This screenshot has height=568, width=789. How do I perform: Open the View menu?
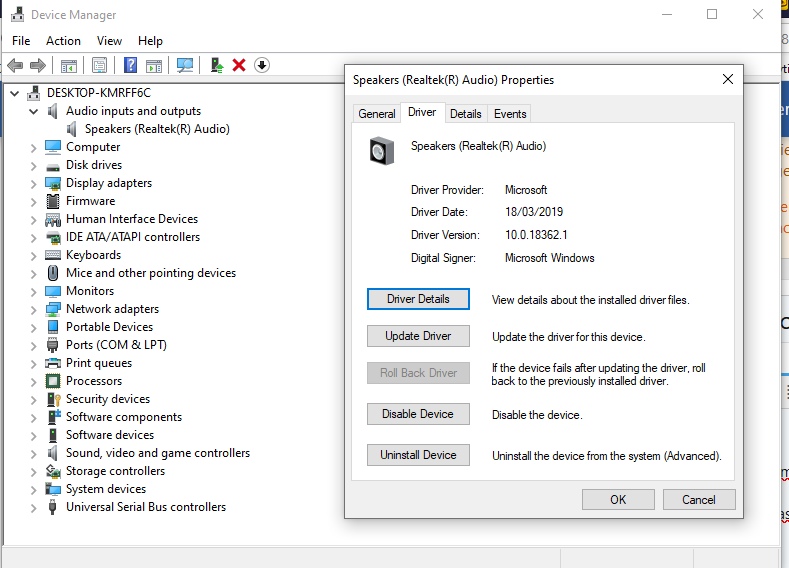pos(109,41)
